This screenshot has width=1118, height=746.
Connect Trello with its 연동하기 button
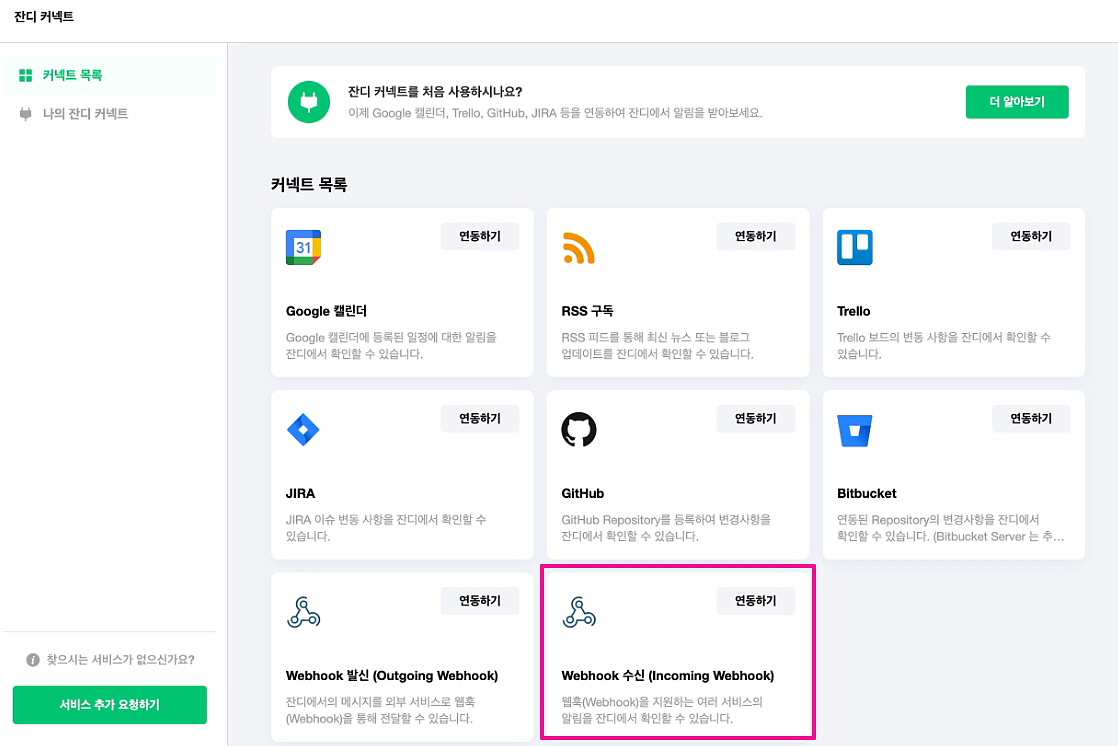click(x=1031, y=236)
